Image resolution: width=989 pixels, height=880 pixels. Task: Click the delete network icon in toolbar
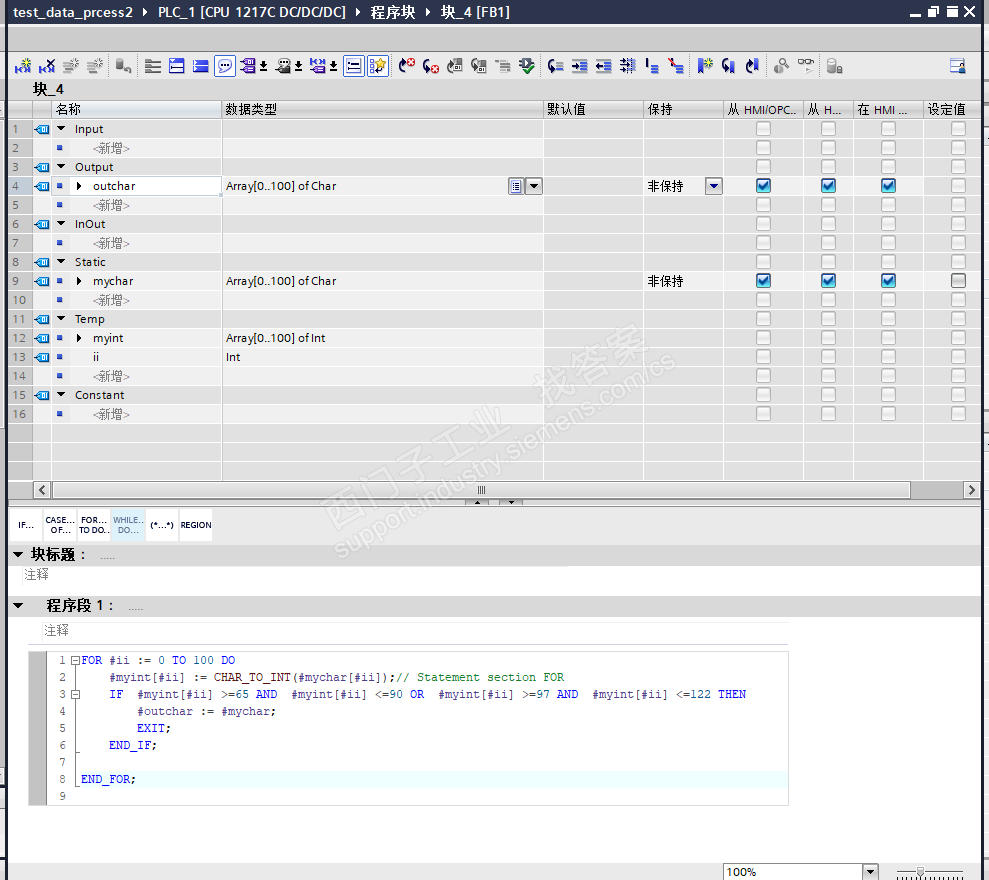[46, 66]
